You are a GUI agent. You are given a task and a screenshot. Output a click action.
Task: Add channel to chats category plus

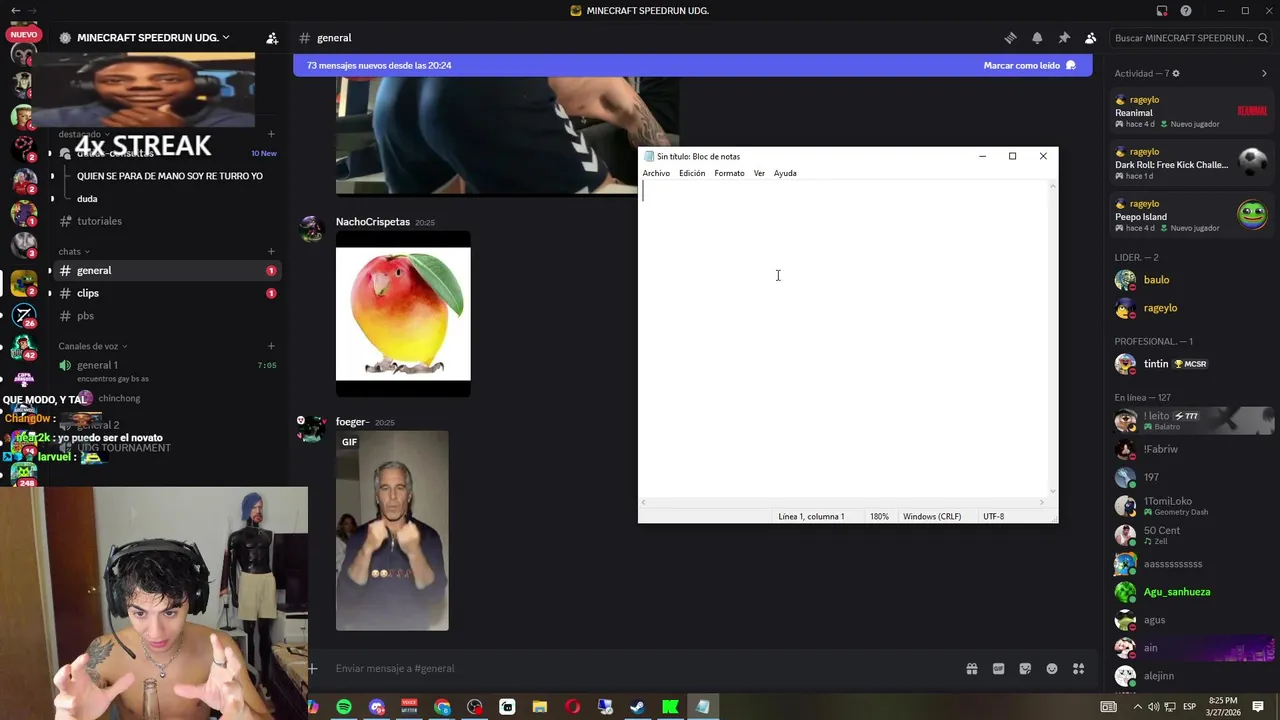coord(271,251)
